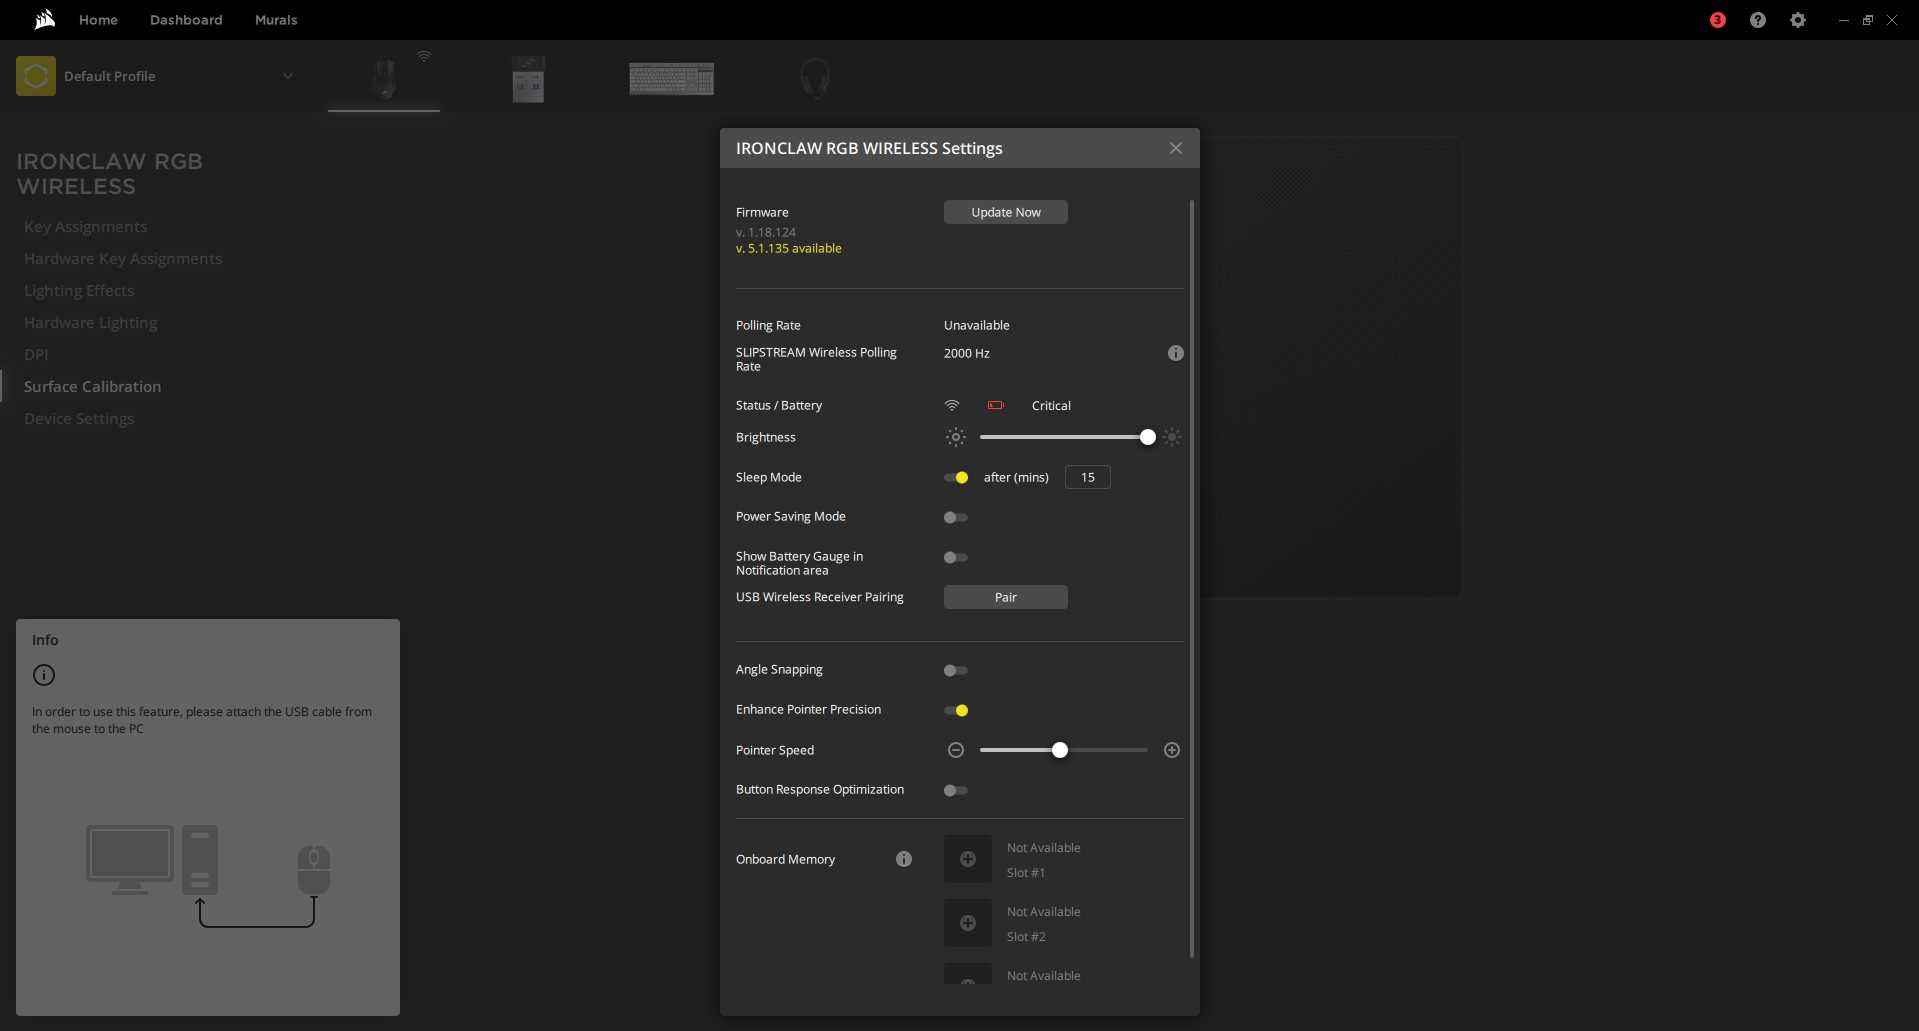Select the keyboard device icon

coord(671,78)
